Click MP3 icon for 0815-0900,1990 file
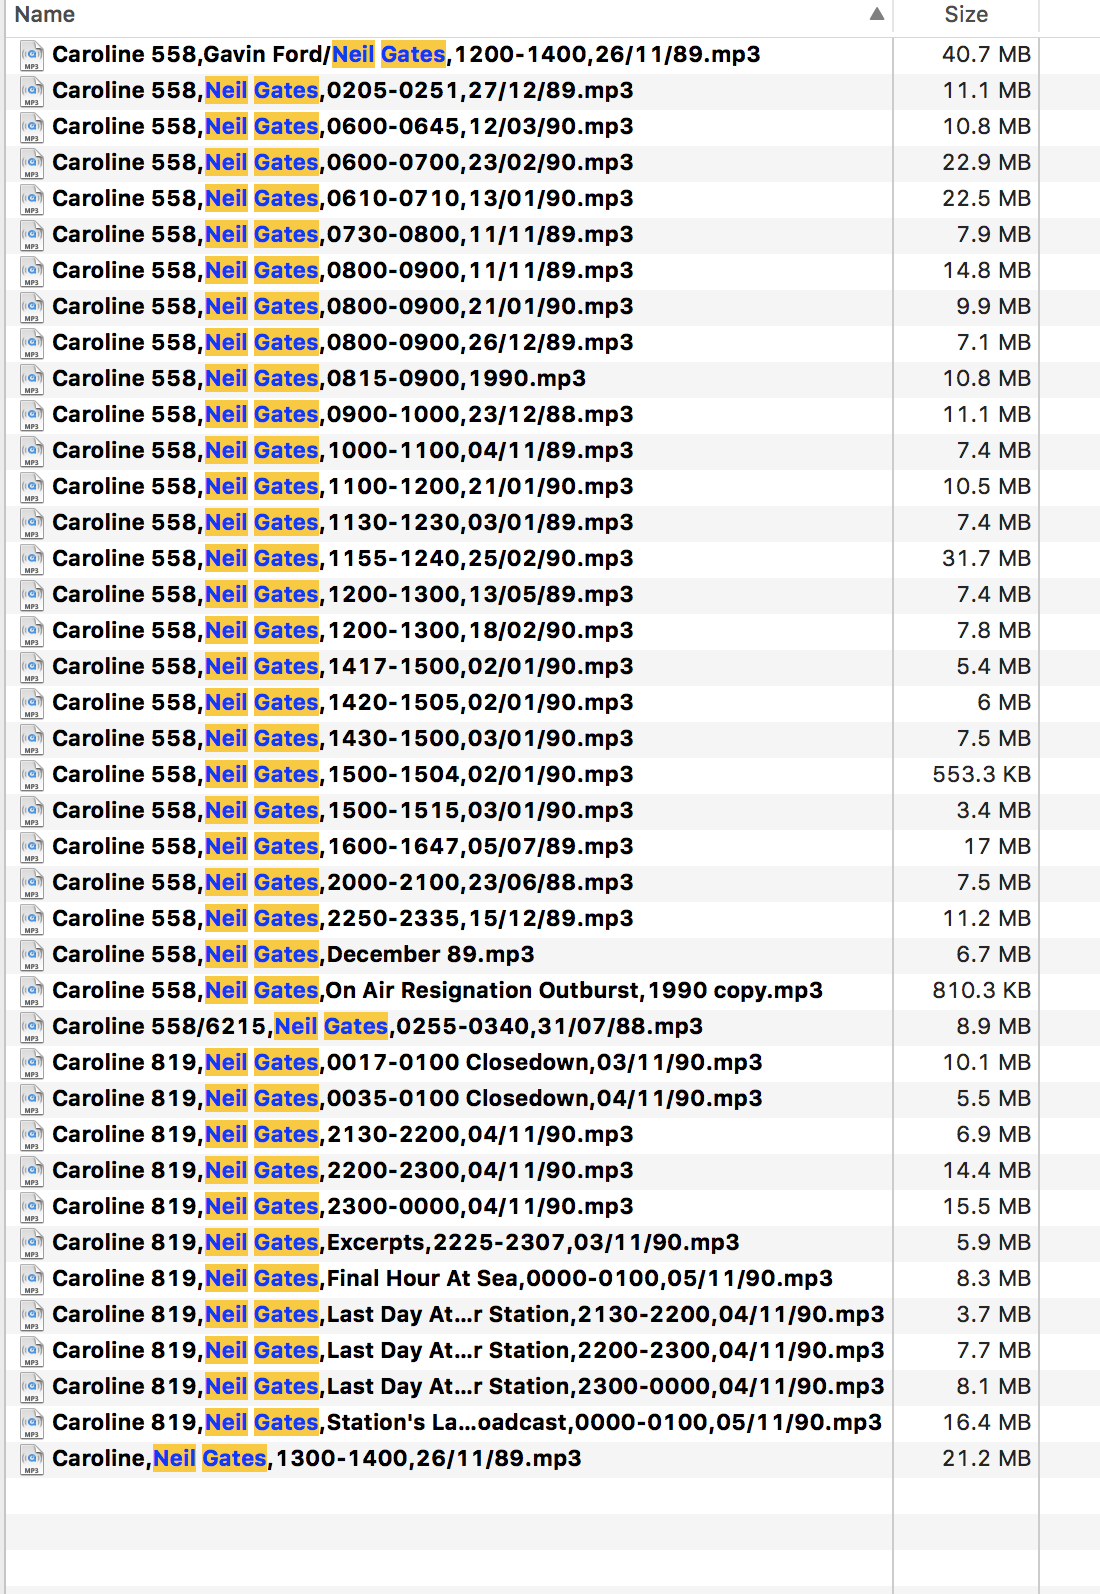1100x1594 pixels. point(31,379)
